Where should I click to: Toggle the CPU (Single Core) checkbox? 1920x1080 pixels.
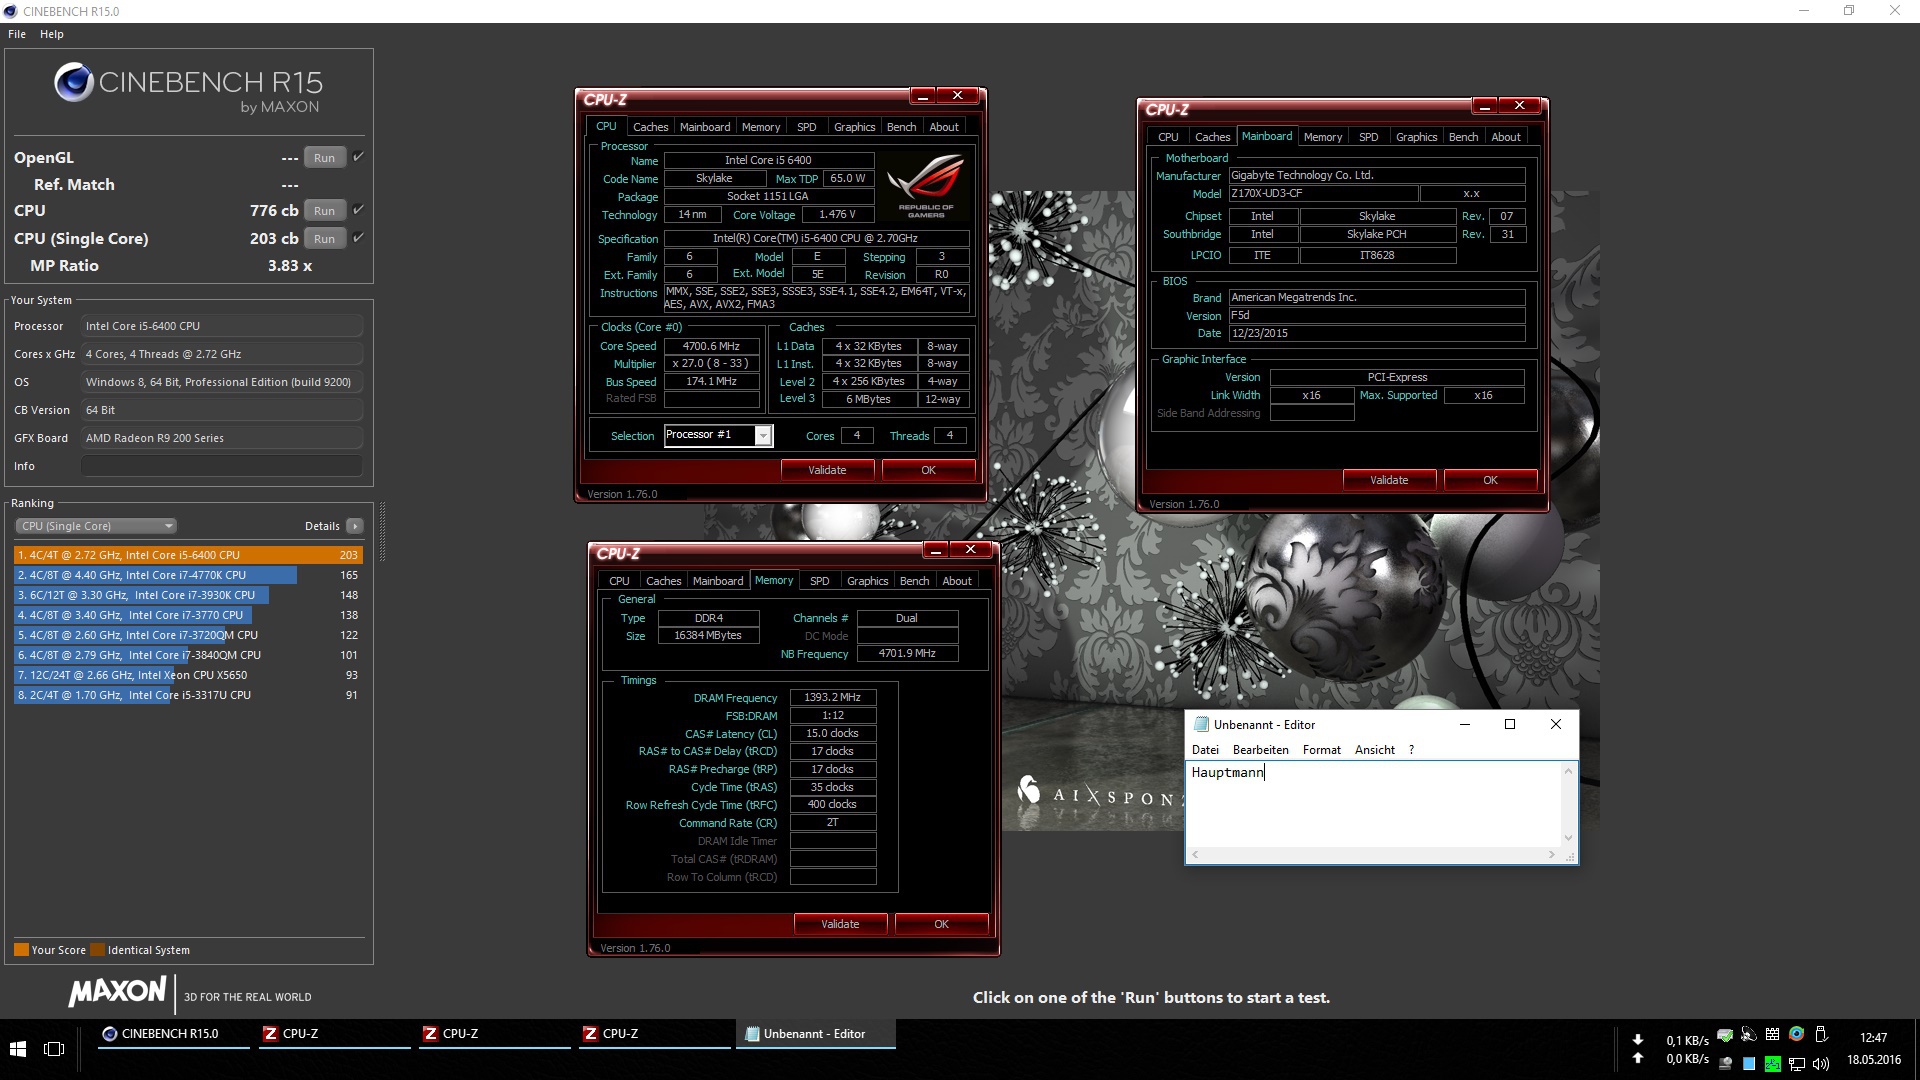tap(358, 238)
